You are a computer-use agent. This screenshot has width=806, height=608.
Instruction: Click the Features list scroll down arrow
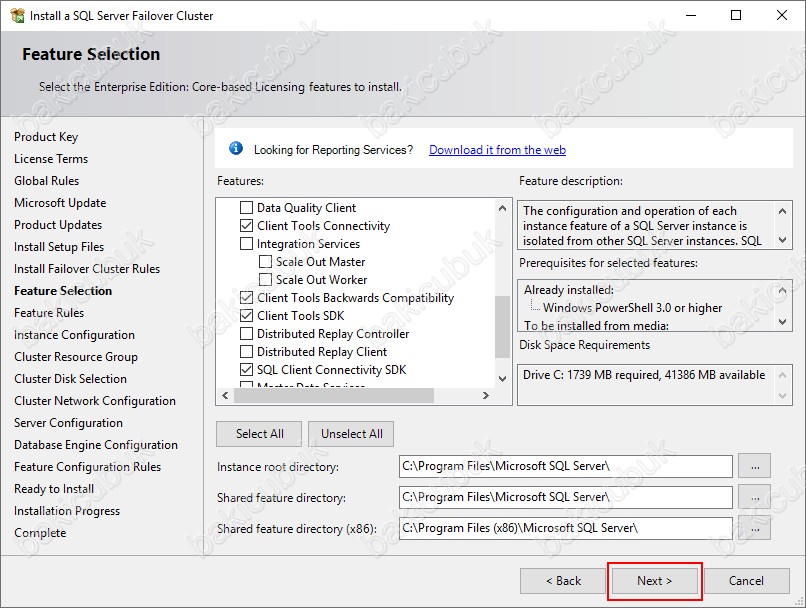502,379
